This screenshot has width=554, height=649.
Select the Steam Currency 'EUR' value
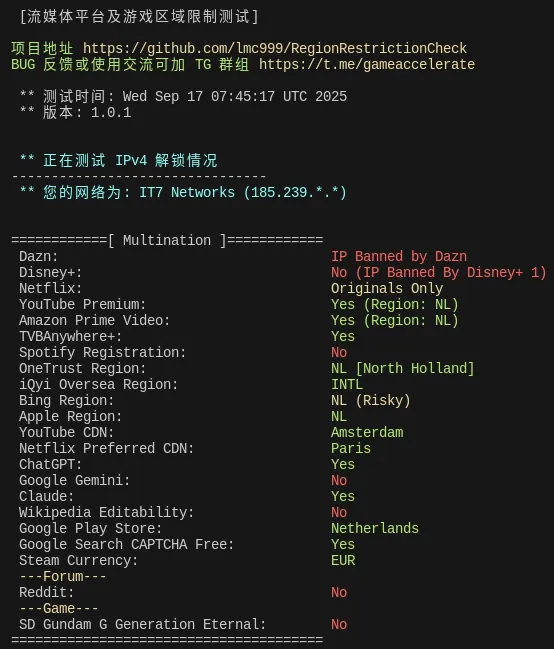[x=343, y=560]
